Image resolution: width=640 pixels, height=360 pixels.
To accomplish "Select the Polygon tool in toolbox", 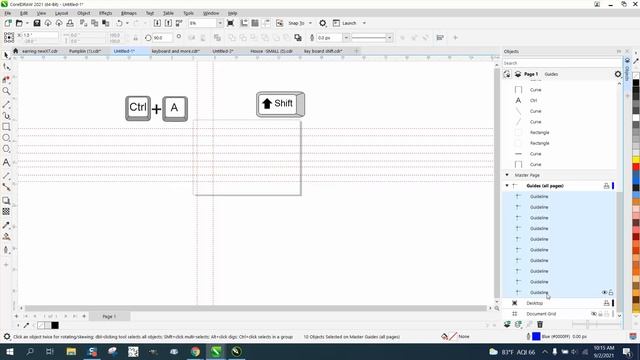I will (x=6, y=149).
